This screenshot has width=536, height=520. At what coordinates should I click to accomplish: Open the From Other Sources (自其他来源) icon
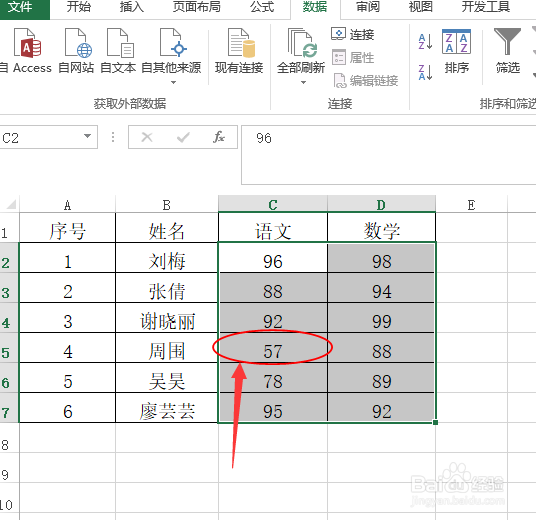173,43
